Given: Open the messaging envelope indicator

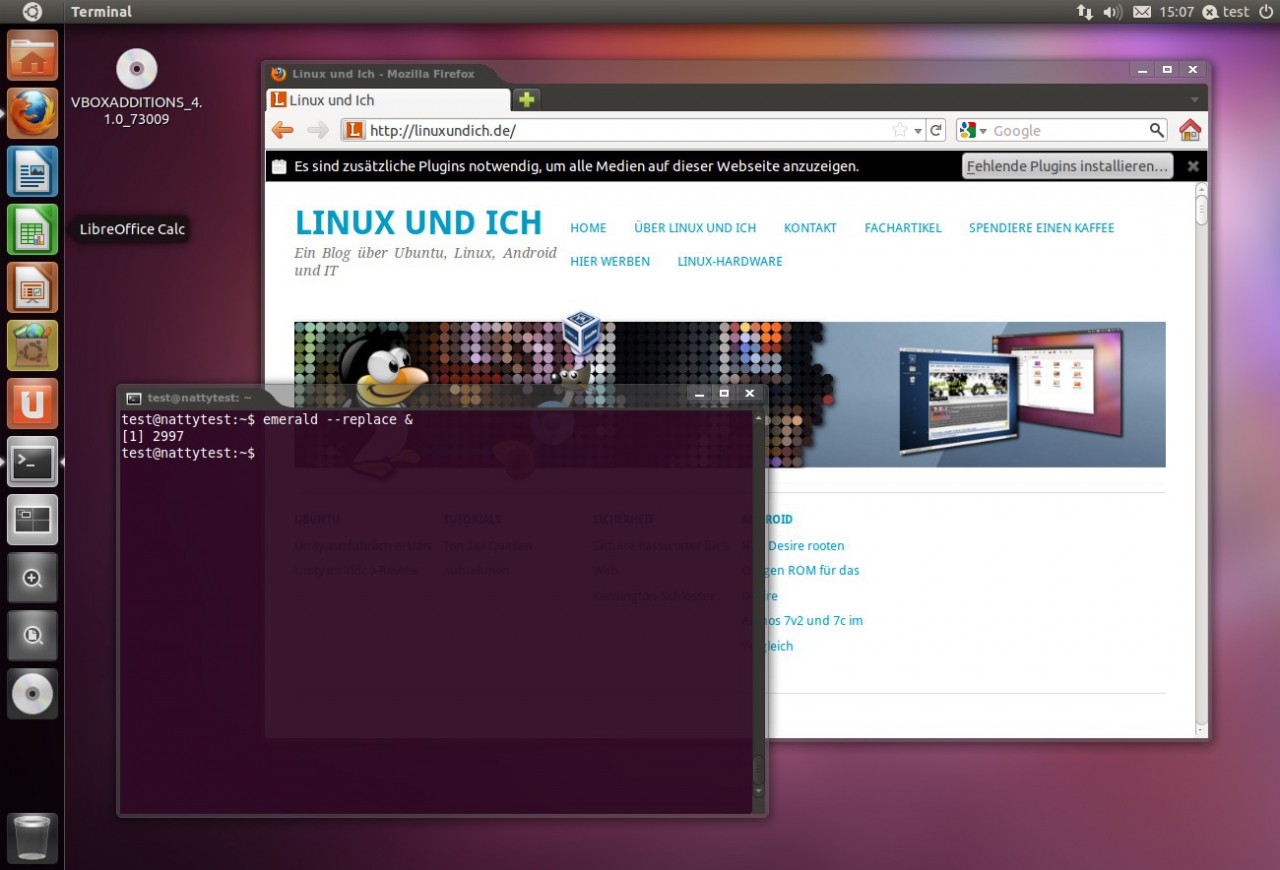Looking at the screenshot, I should (x=1141, y=12).
